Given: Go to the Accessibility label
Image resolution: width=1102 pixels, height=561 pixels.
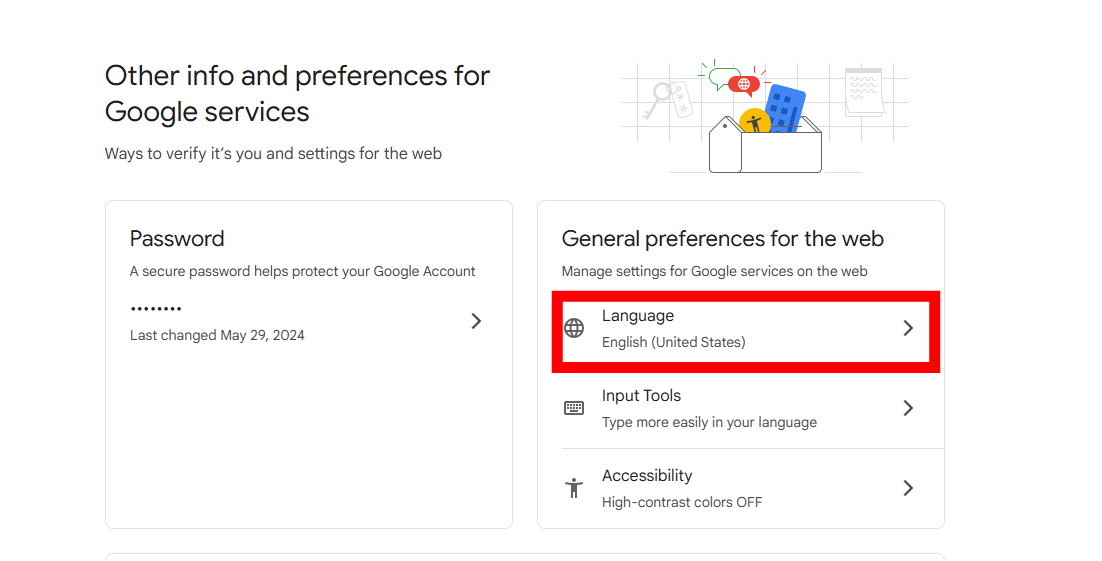Looking at the screenshot, I should pyautogui.click(x=647, y=476).
